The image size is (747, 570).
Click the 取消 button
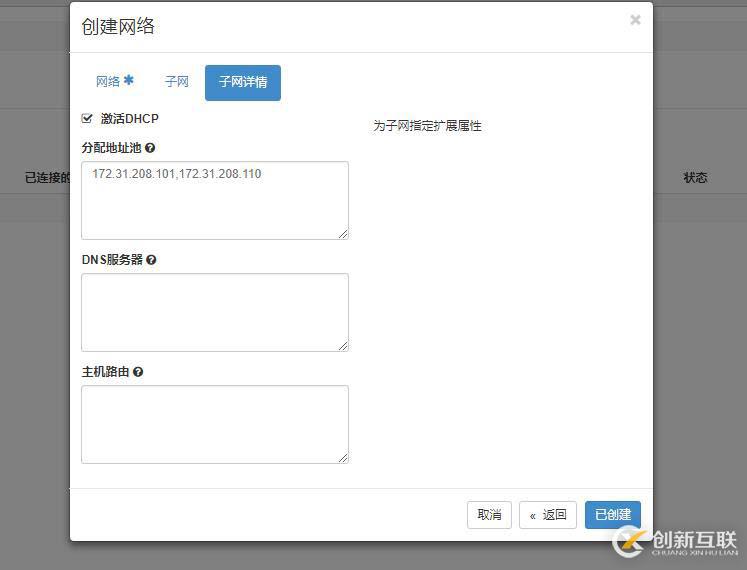tap(489, 515)
